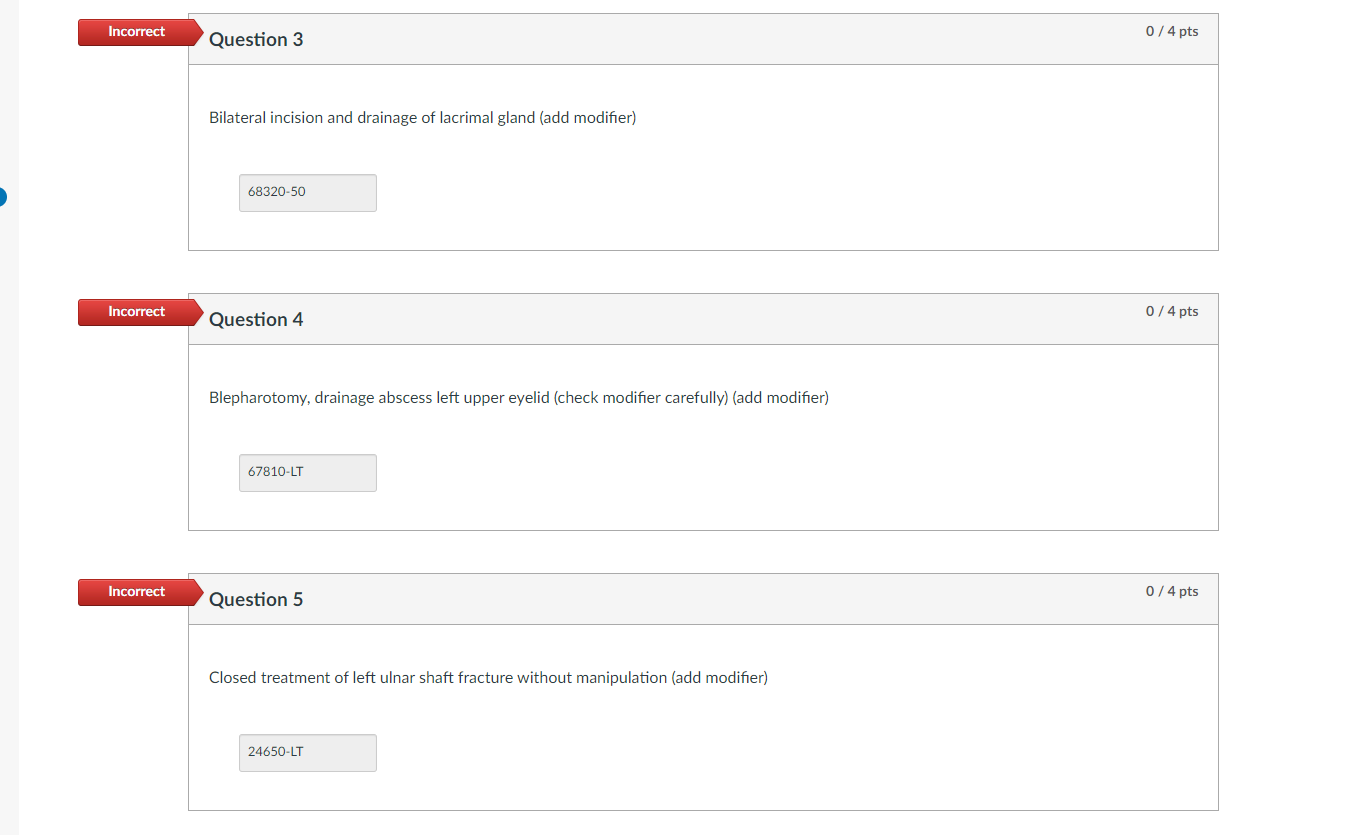Click the Question 3 answer field 68320-50
This screenshot has width=1356, height=835.
click(308, 193)
